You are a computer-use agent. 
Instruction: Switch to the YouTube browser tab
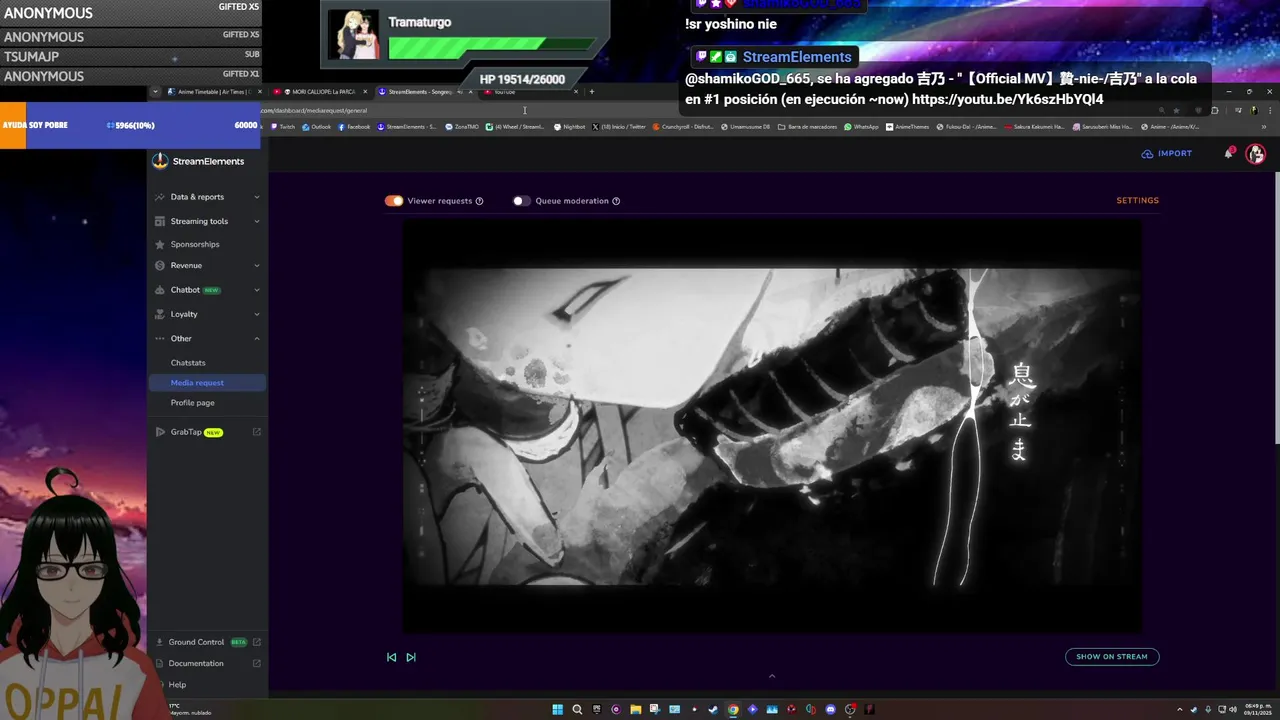tap(530, 91)
